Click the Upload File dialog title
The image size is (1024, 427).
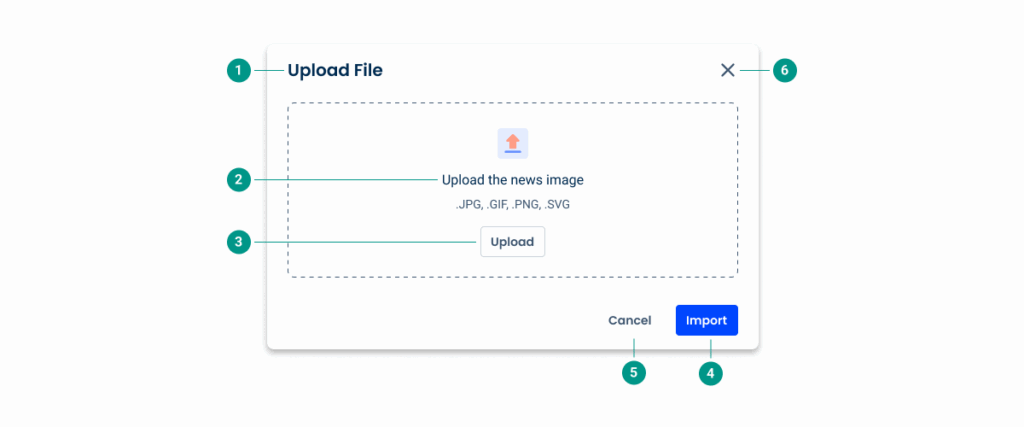[335, 70]
